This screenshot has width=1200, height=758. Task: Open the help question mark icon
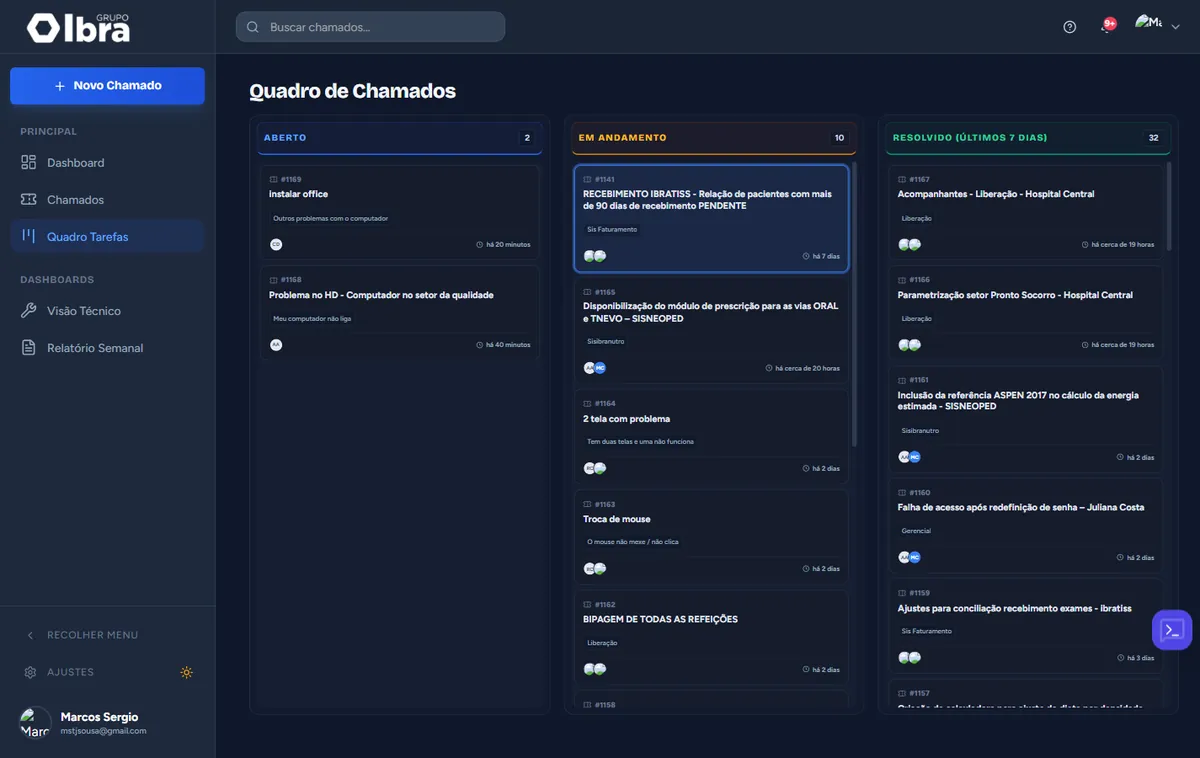[1070, 27]
